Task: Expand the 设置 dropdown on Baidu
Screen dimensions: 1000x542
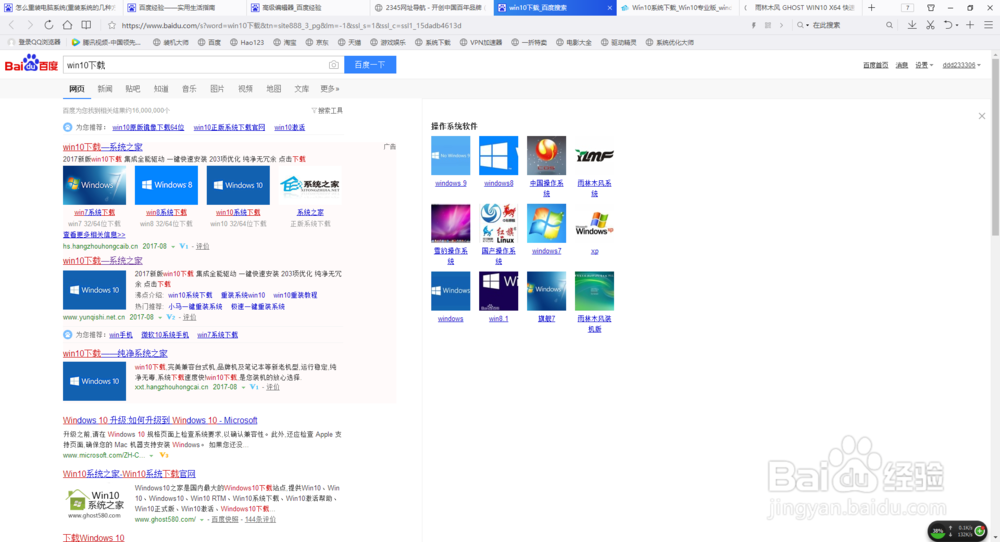Action: click(x=924, y=65)
